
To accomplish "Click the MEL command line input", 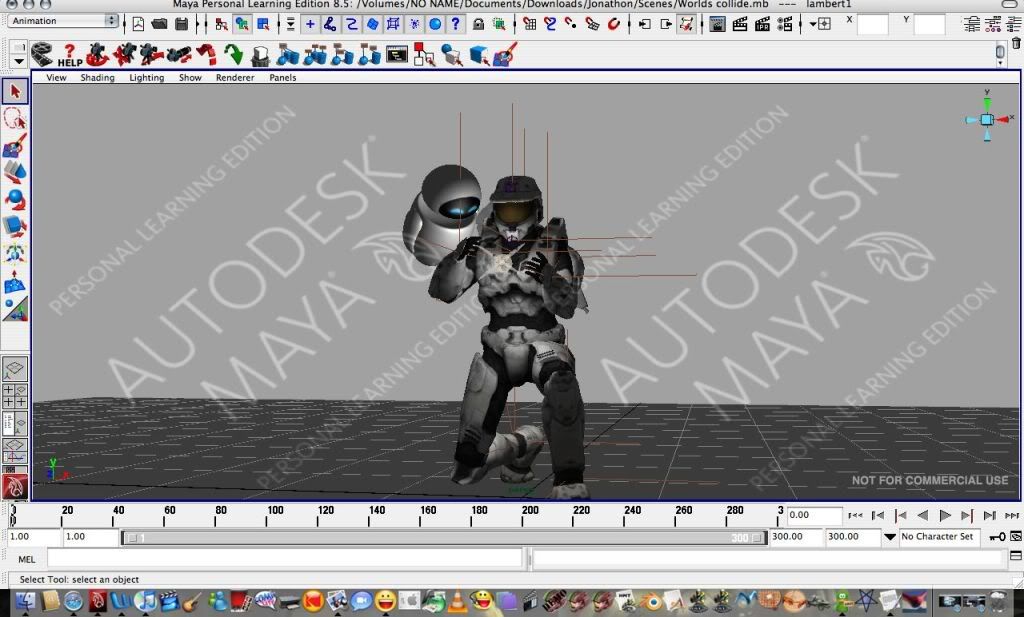I will [285, 559].
